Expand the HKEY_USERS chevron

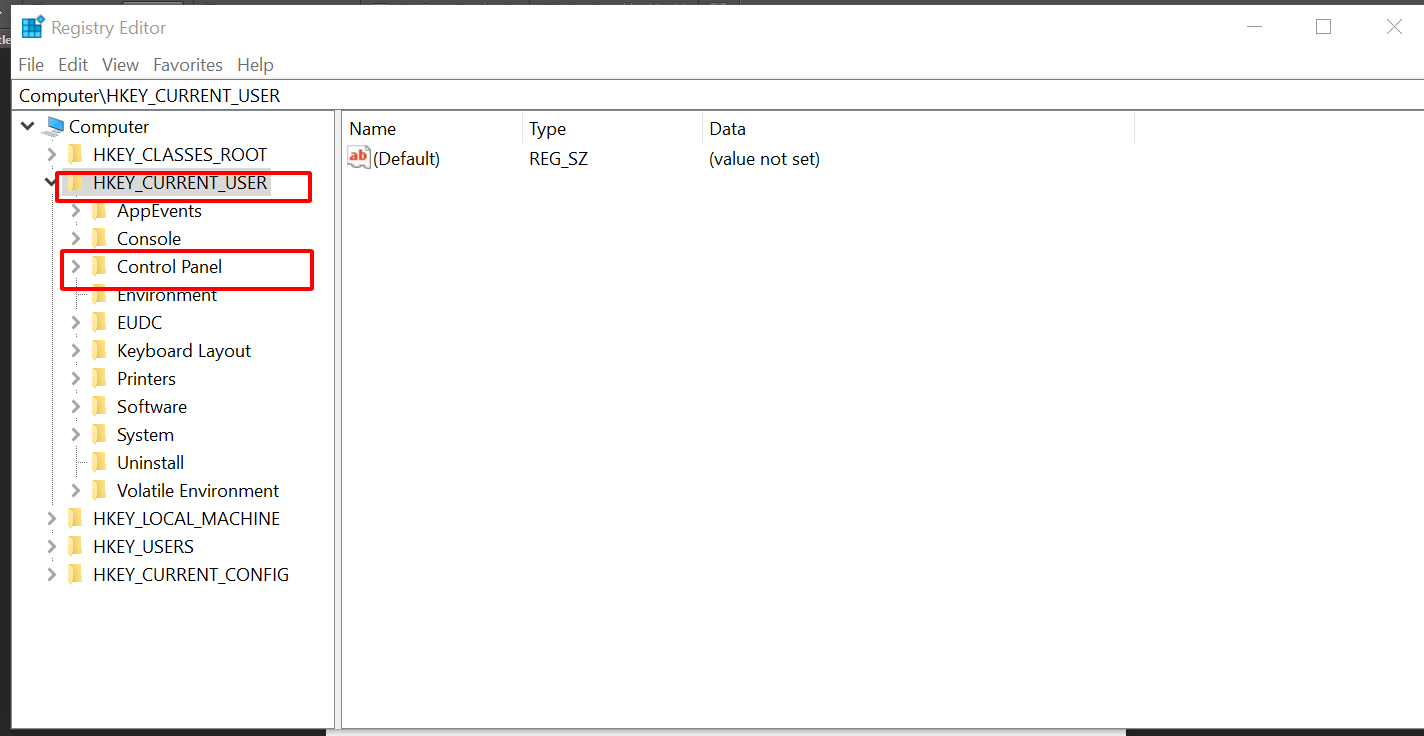tap(52, 547)
